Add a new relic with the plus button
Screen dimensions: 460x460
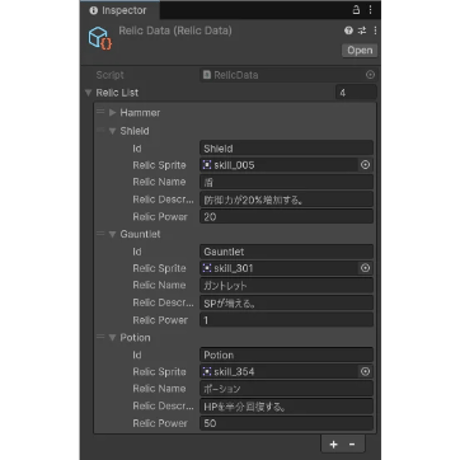click(x=333, y=444)
